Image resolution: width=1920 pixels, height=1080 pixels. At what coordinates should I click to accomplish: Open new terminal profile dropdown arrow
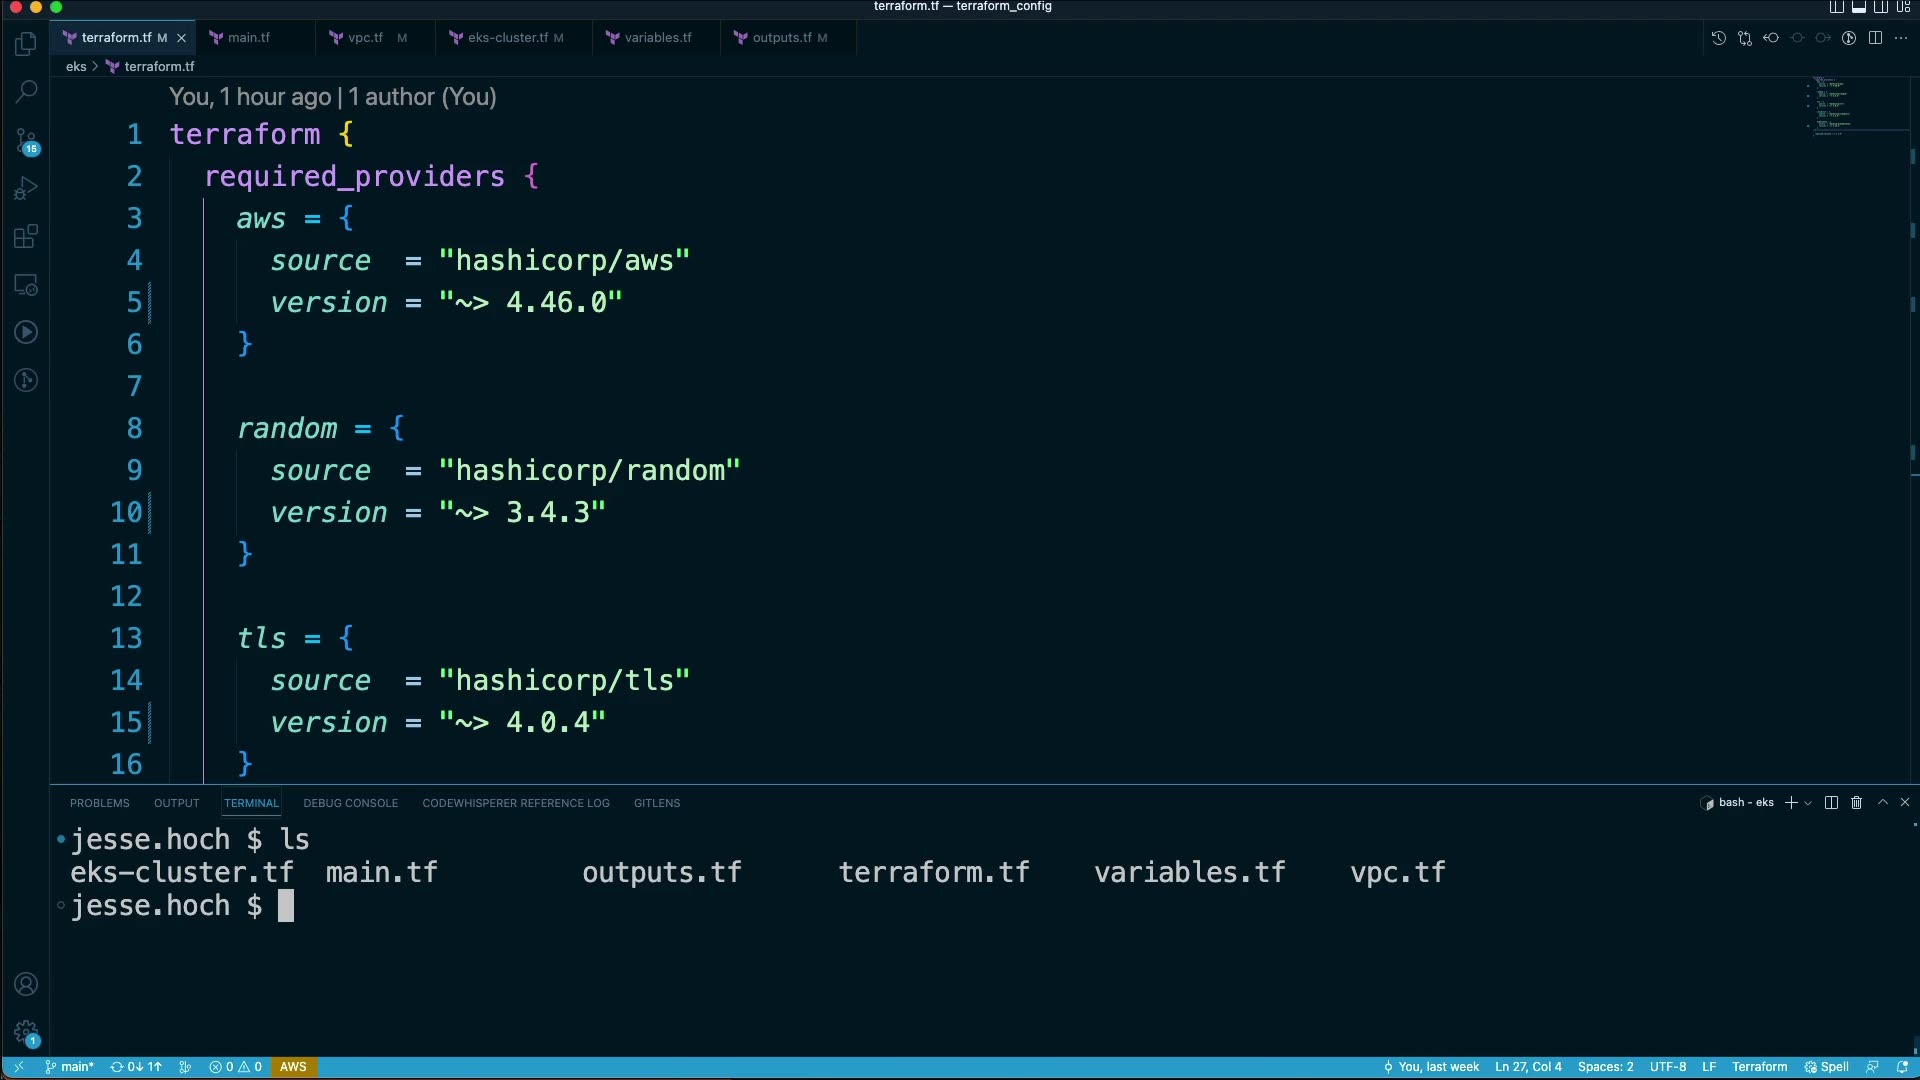(x=1808, y=803)
